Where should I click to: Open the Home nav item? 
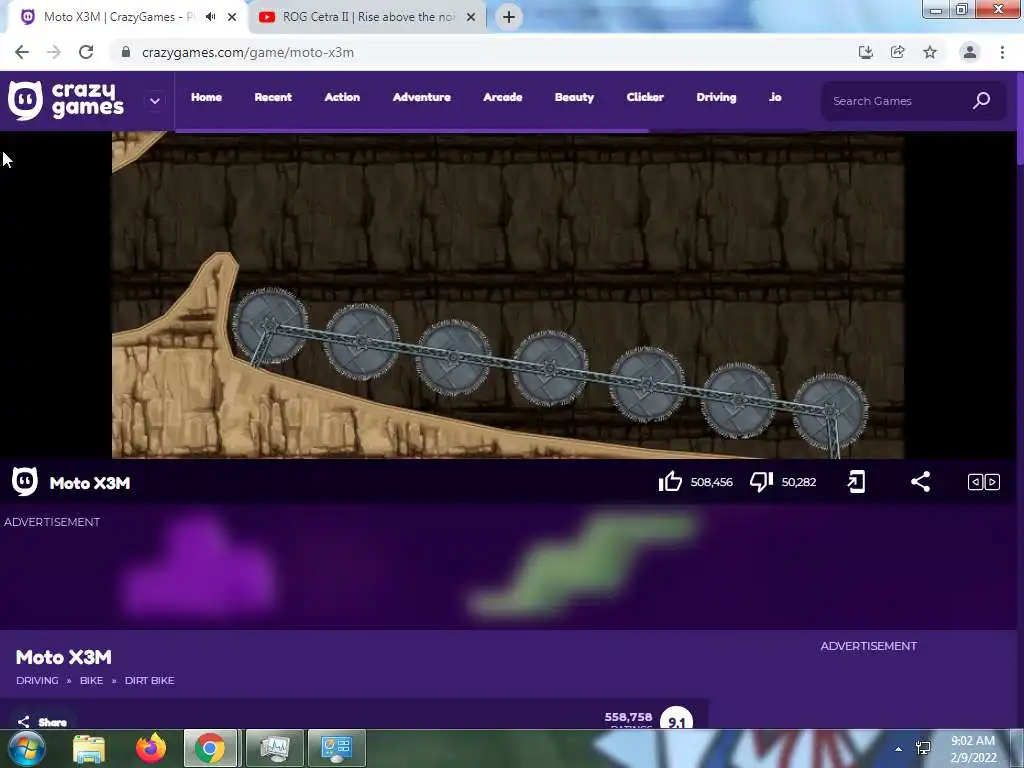click(206, 97)
